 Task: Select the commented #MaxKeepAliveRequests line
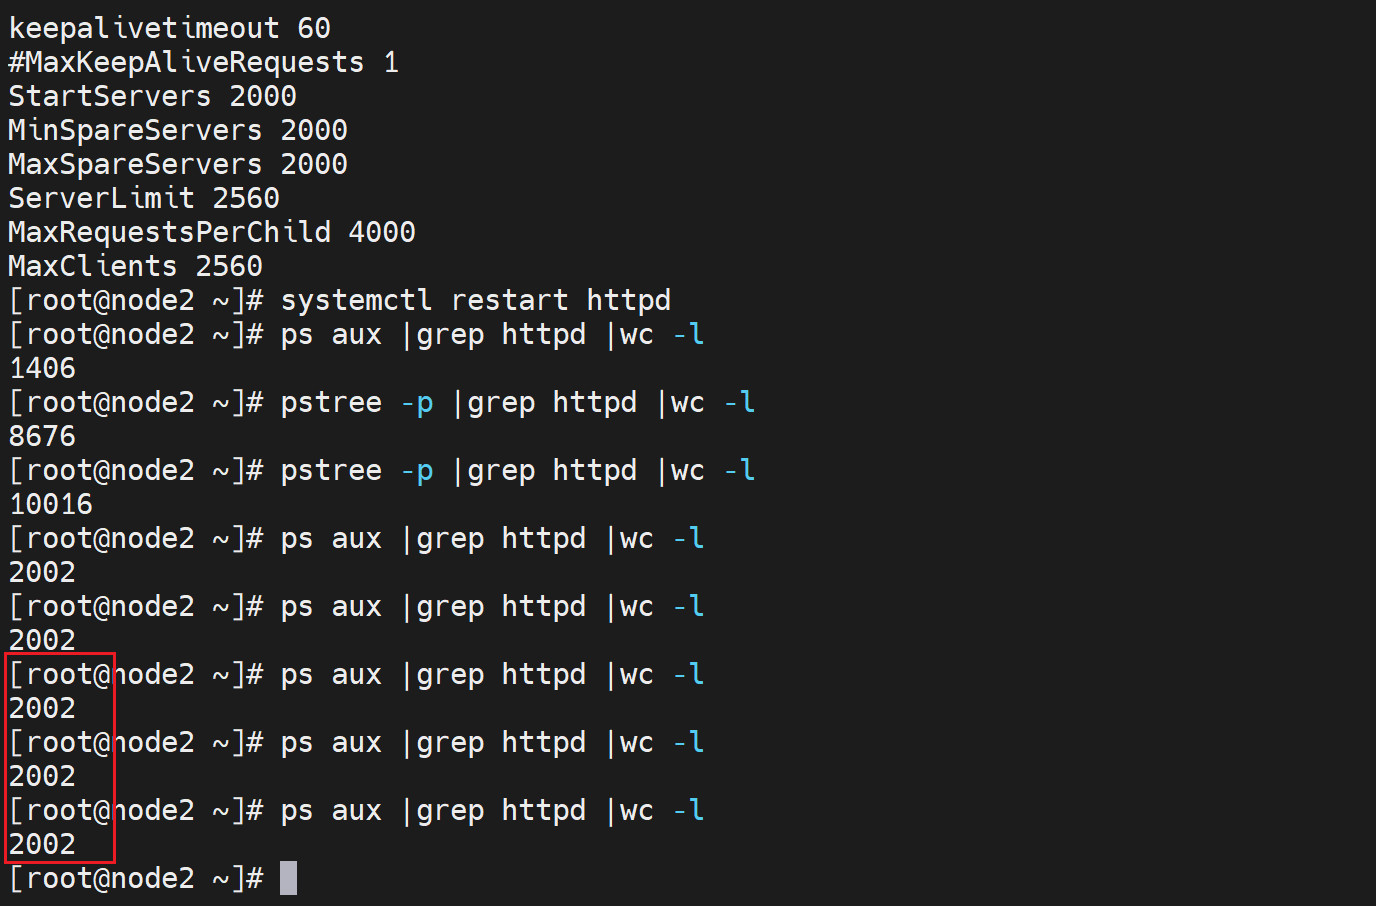[x=203, y=62]
